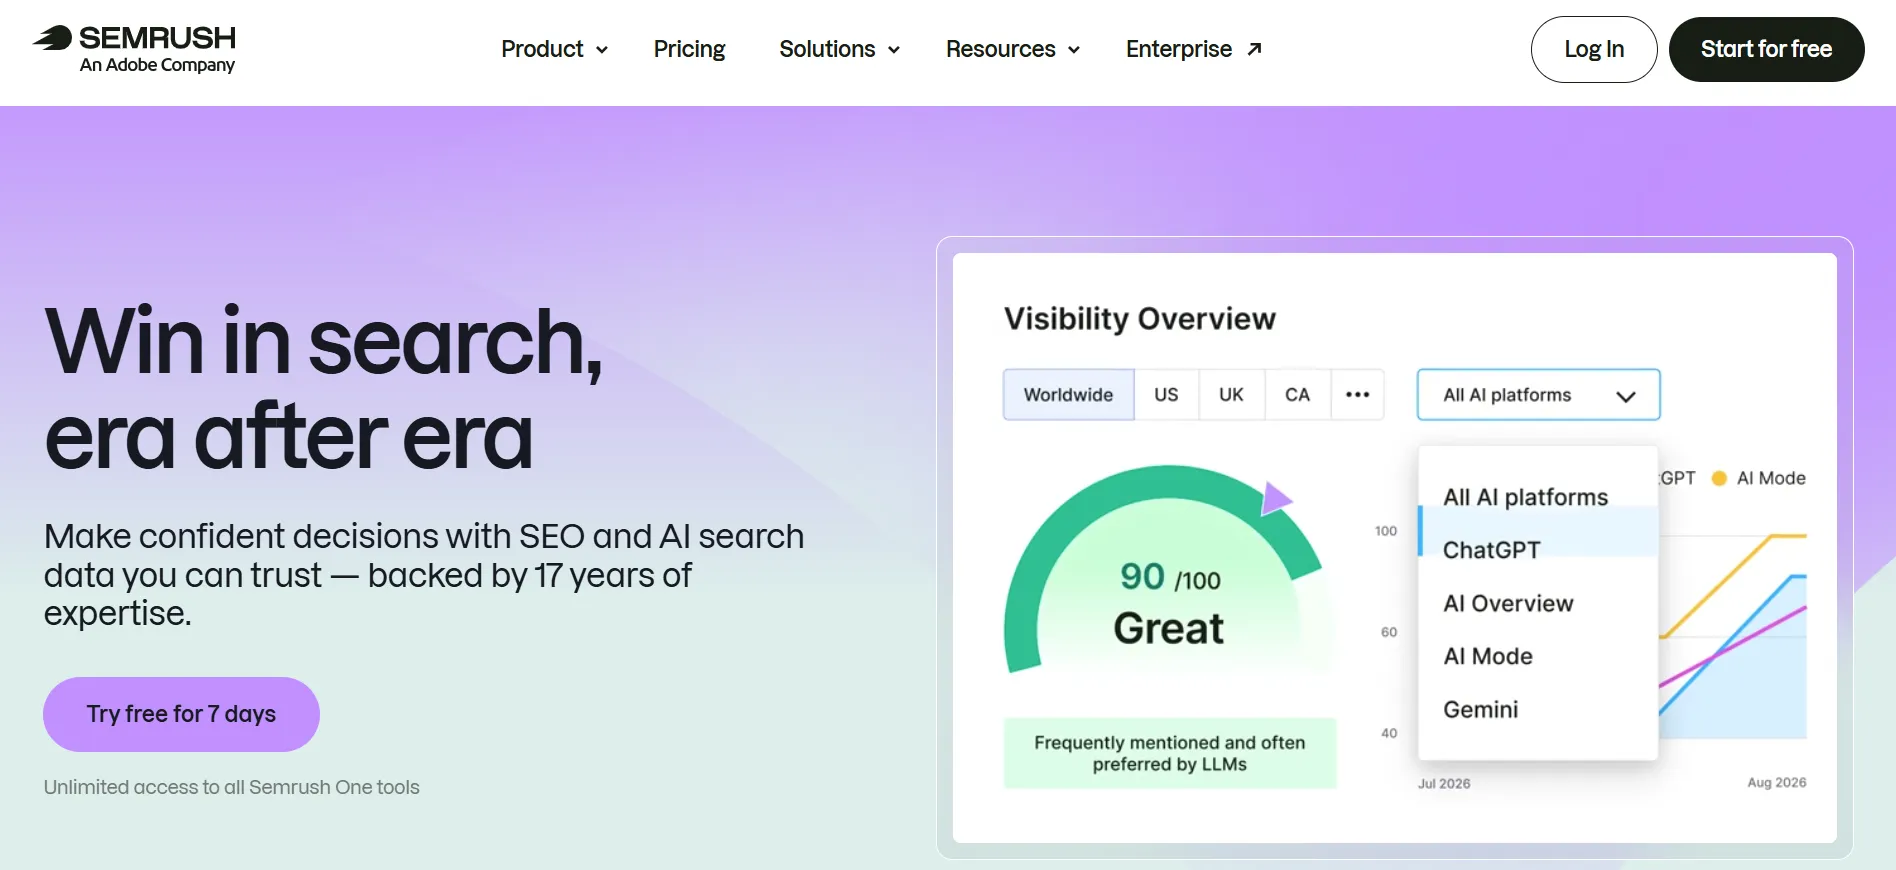This screenshot has height=870, width=1896.
Task: Click the Frequently mentioned by LLMs note
Action: [x=1170, y=753]
